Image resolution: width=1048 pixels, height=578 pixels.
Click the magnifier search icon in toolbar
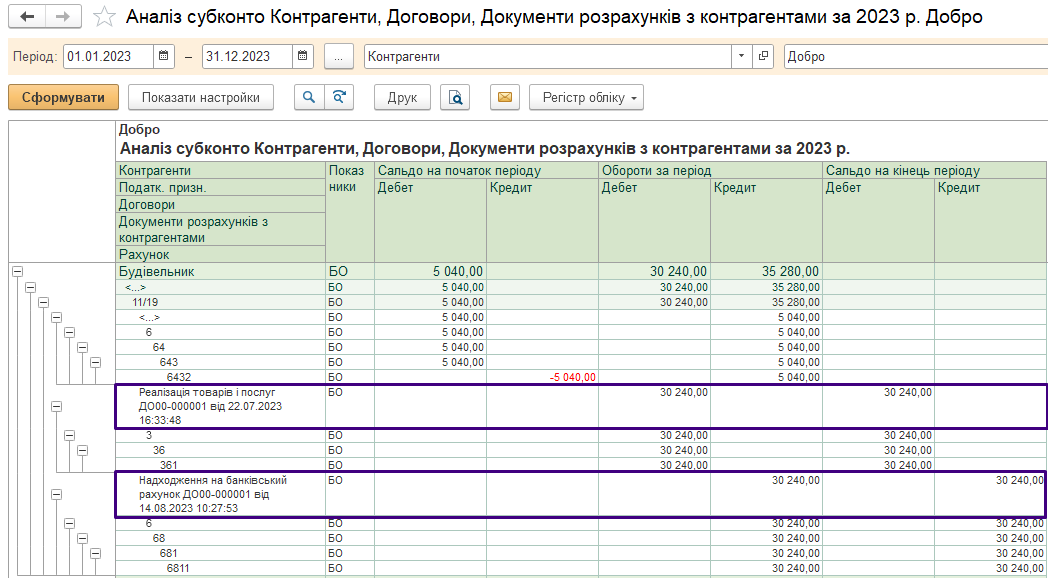(x=309, y=98)
